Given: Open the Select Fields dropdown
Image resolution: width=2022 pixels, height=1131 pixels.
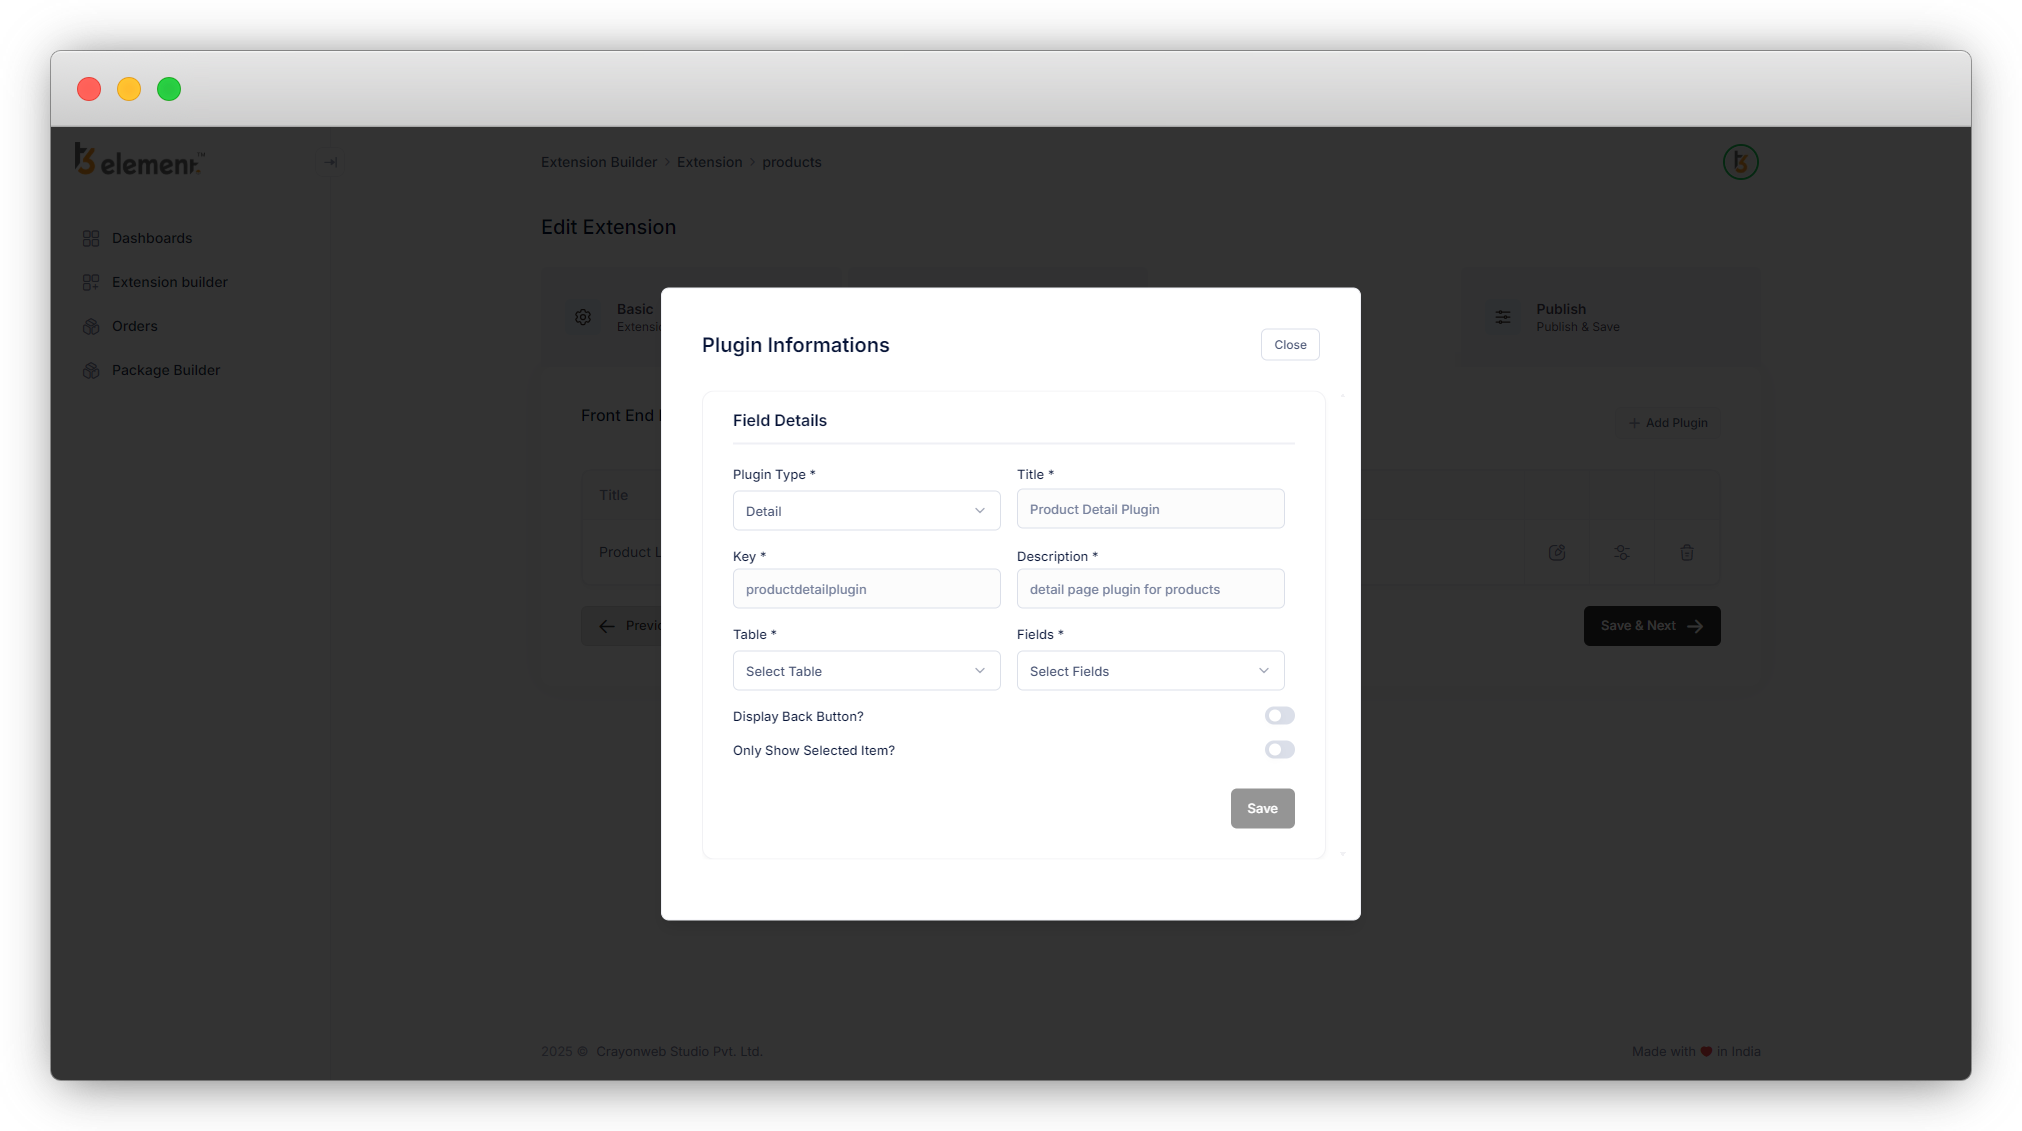Looking at the screenshot, I should click(x=1150, y=671).
